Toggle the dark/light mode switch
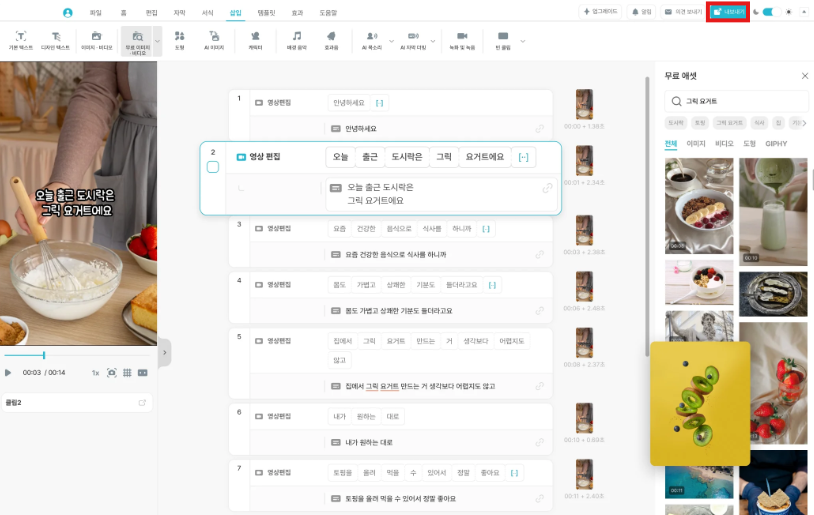 pyautogui.click(x=771, y=12)
